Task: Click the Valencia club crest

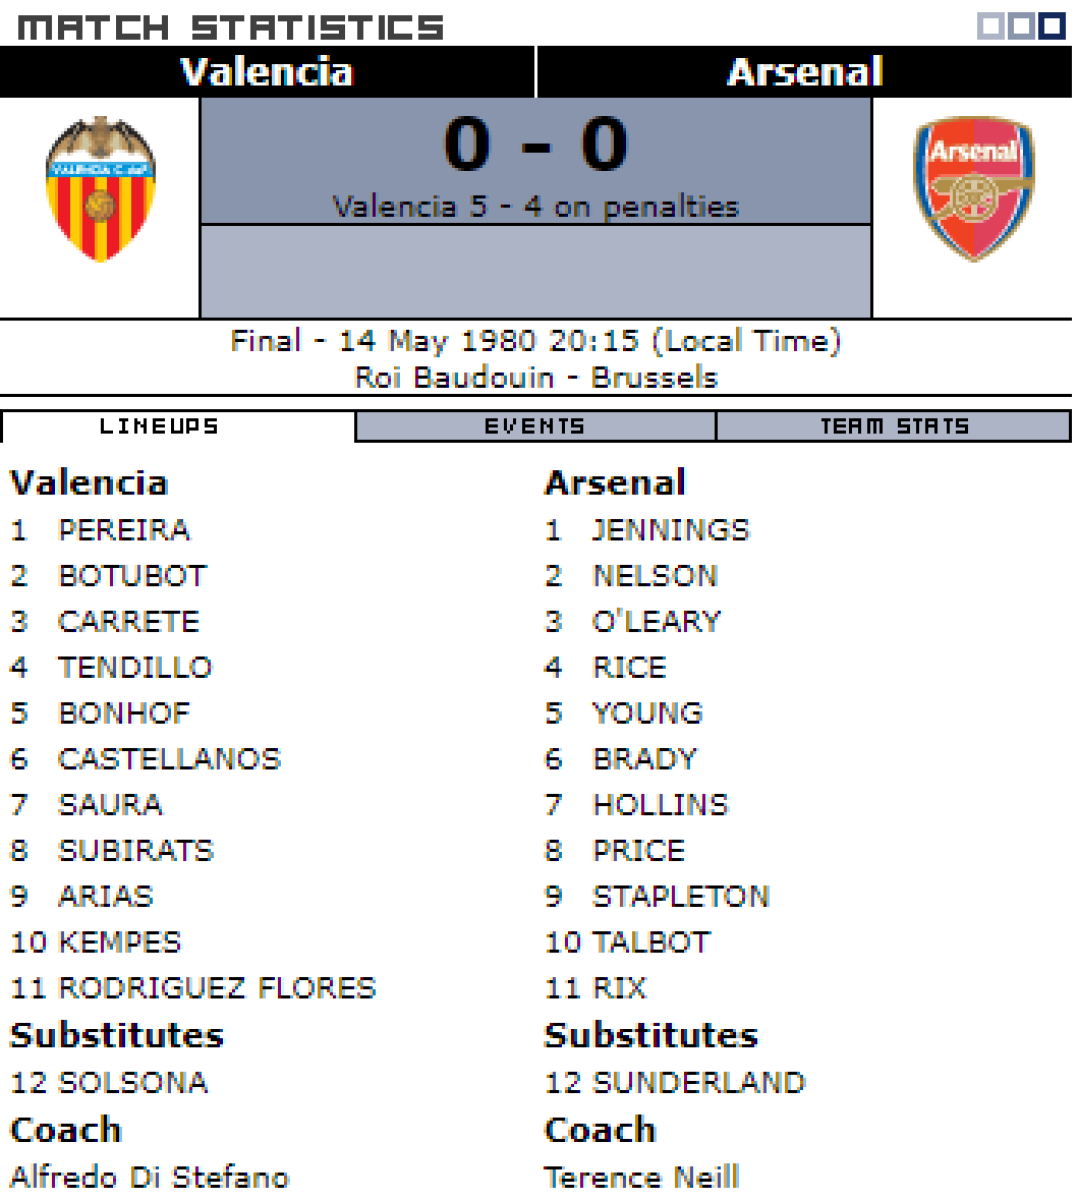Action: (x=100, y=190)
